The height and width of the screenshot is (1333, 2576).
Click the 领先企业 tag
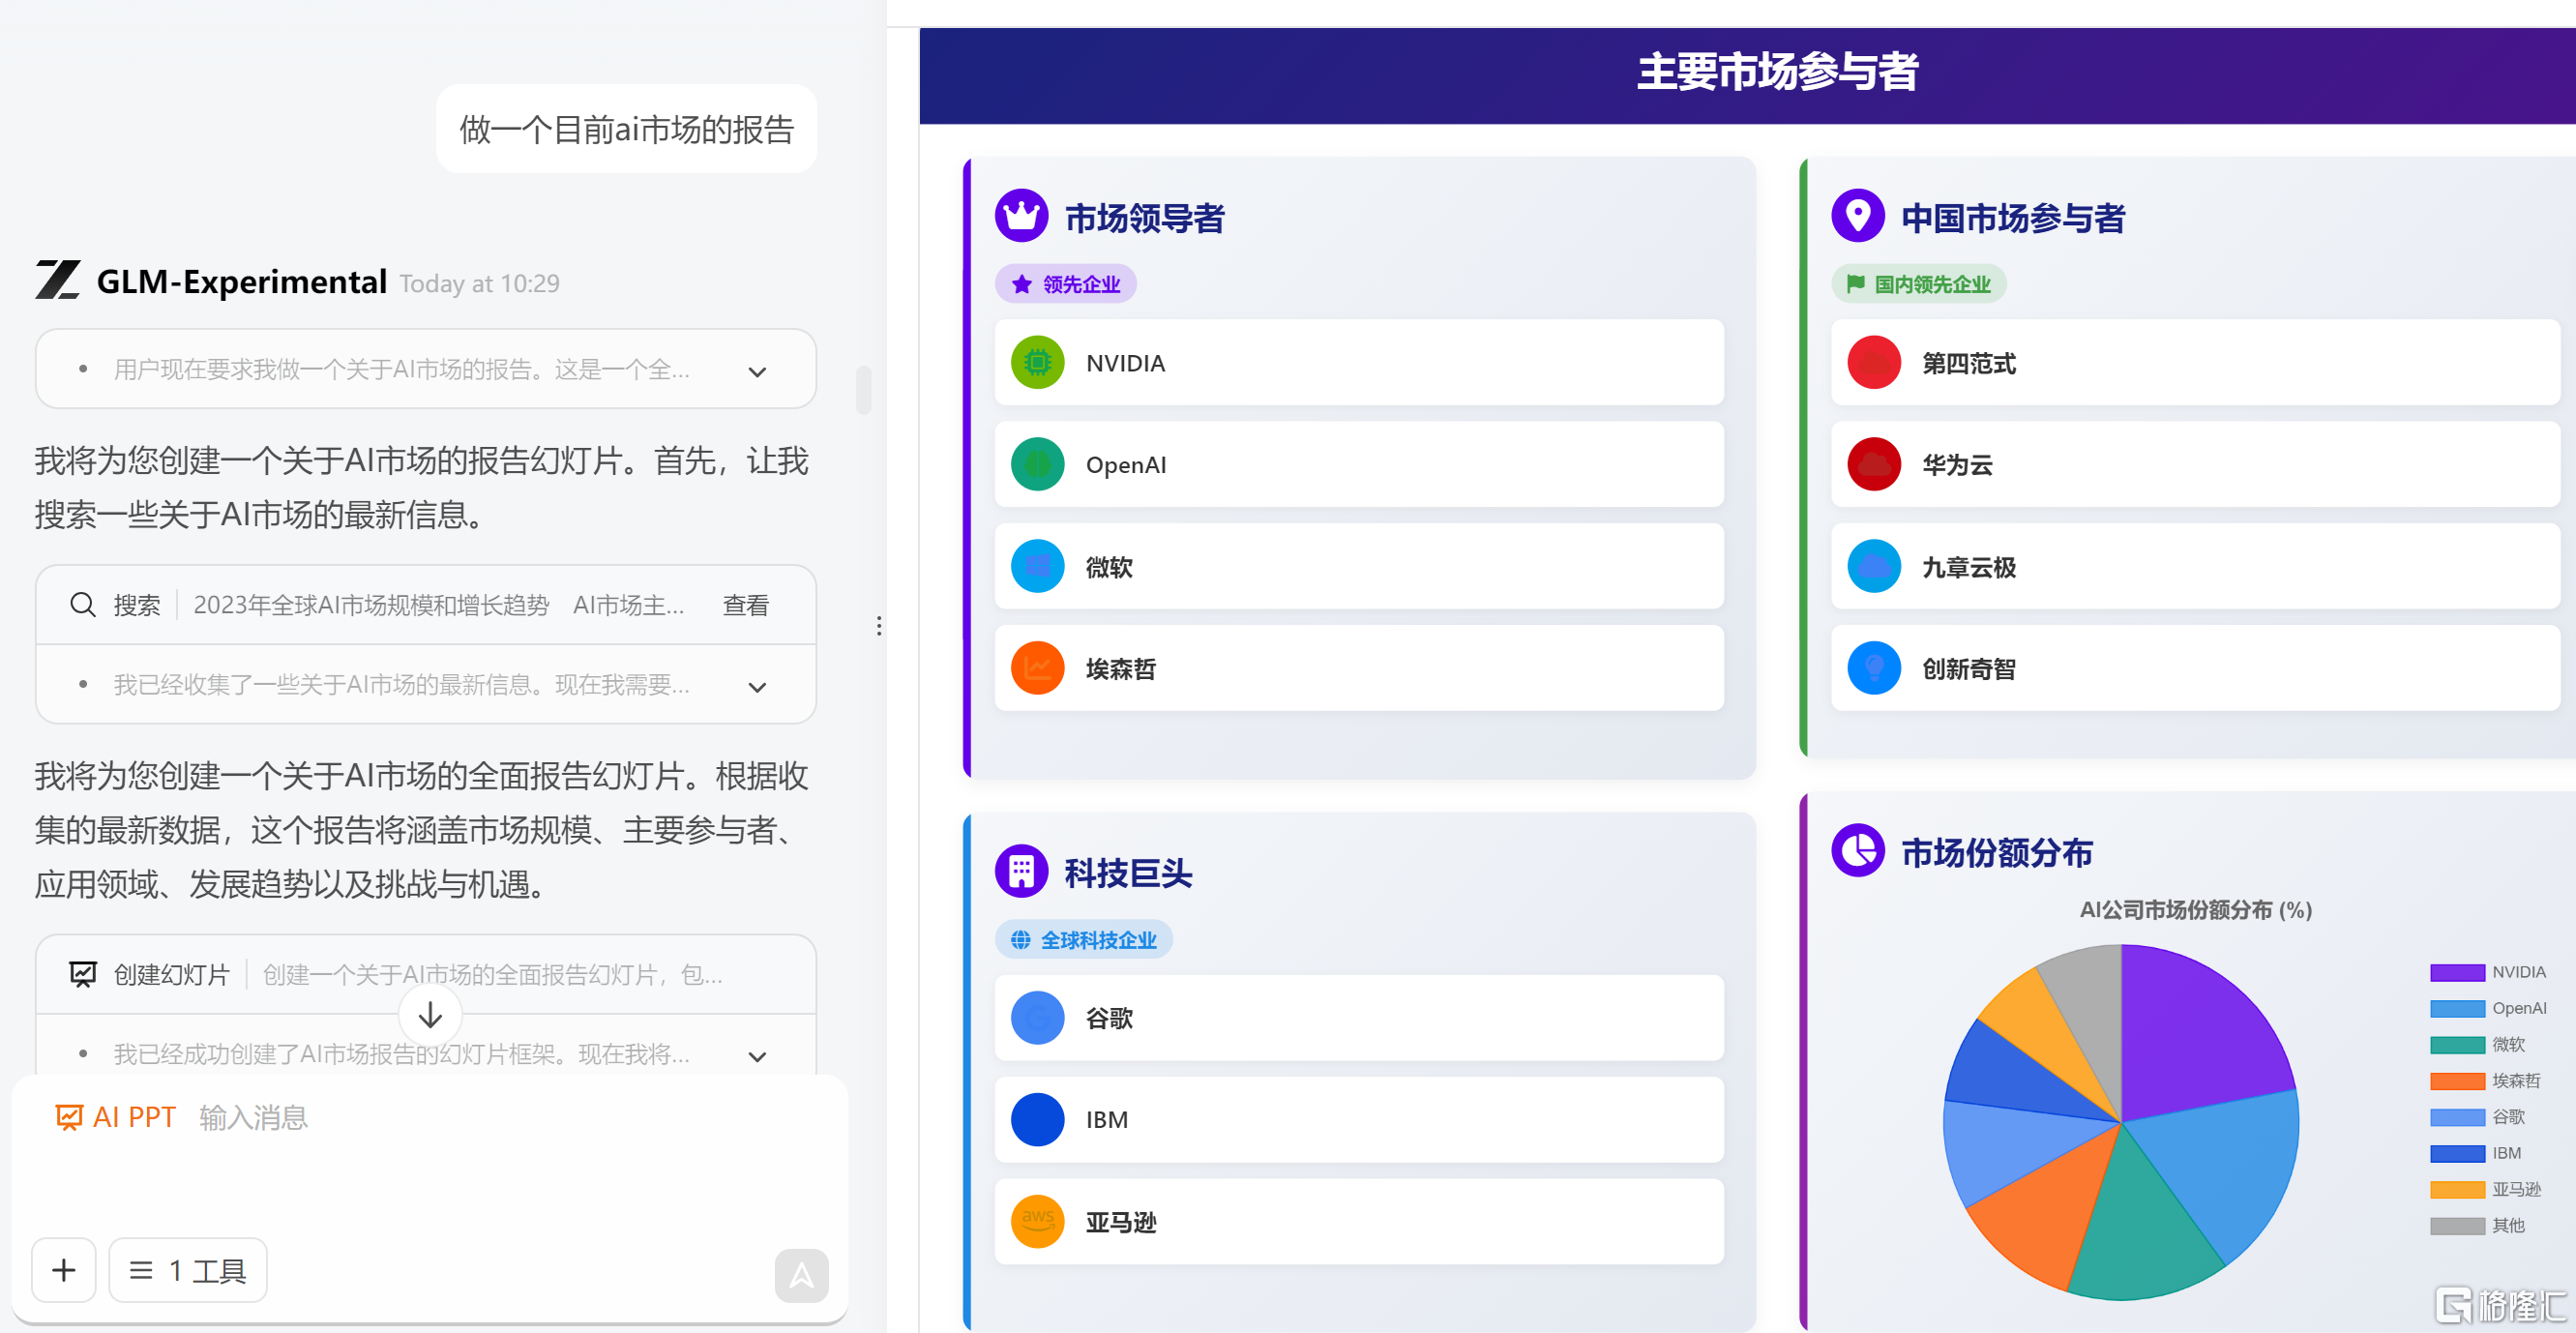[x=1065, y=284]
